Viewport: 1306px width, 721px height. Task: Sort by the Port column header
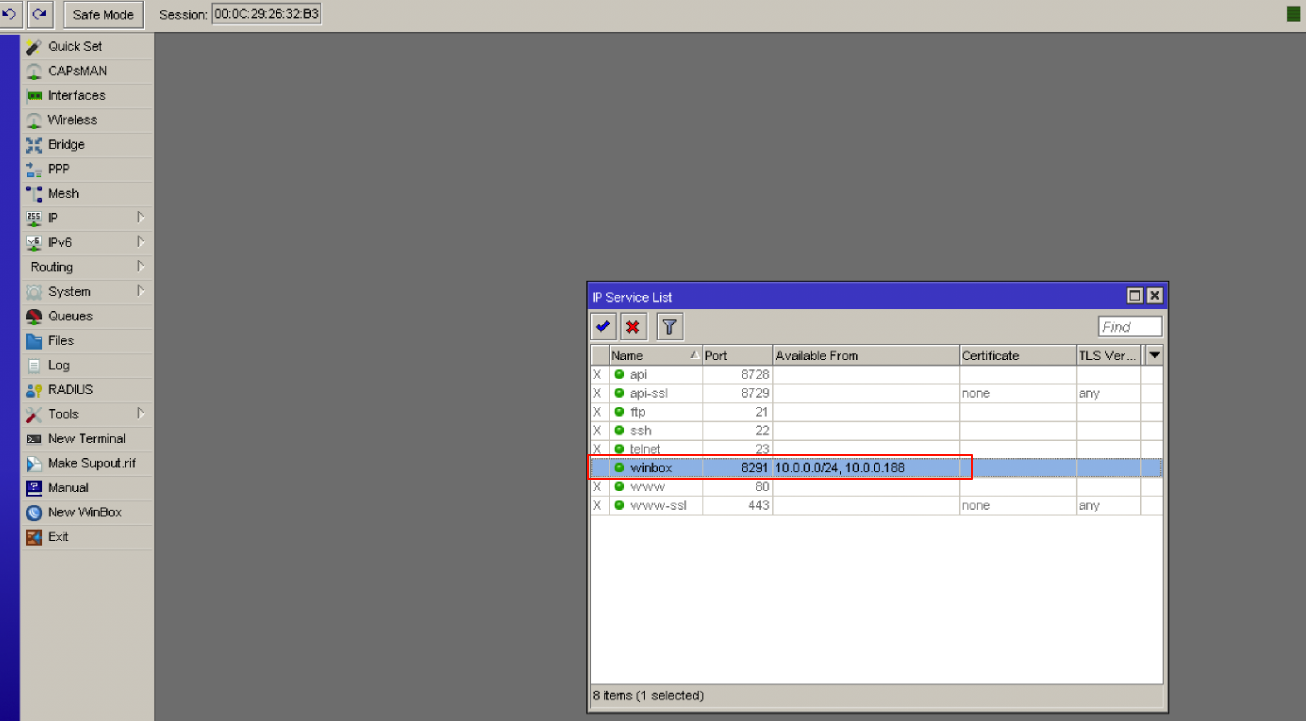click(738, 355)
